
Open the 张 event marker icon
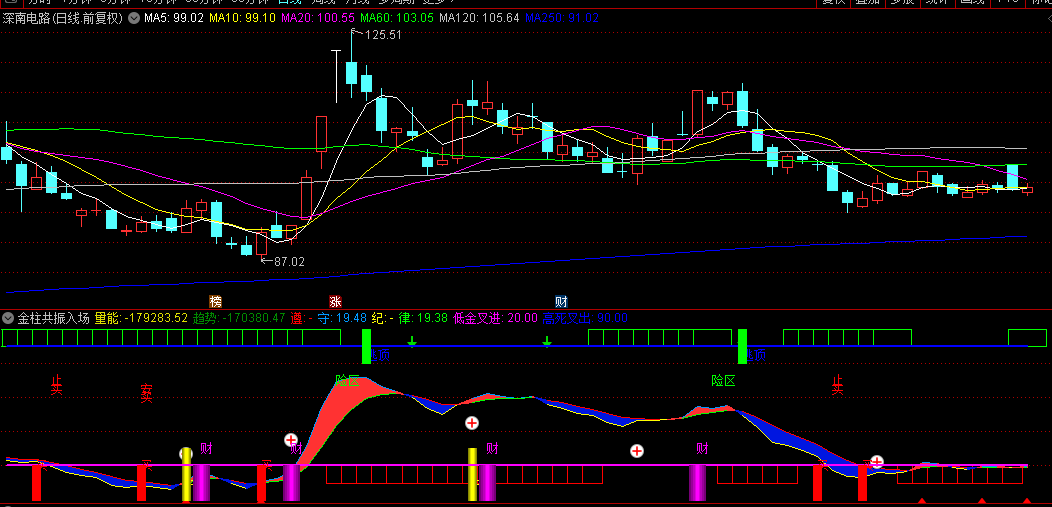pyautogui.click(x=335, y=301)
